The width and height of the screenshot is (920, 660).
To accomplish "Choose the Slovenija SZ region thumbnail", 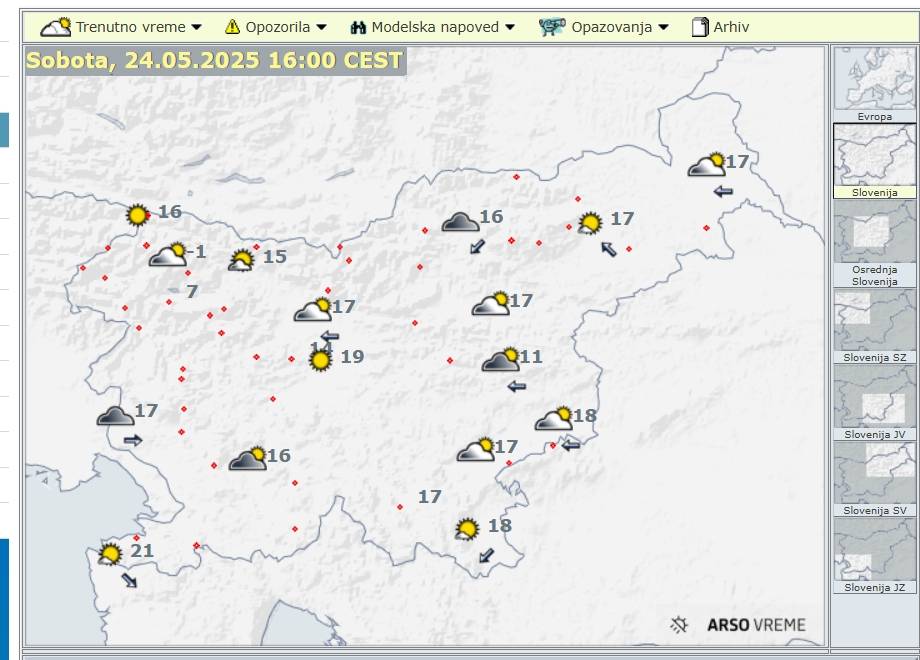I will coord(874,320).
